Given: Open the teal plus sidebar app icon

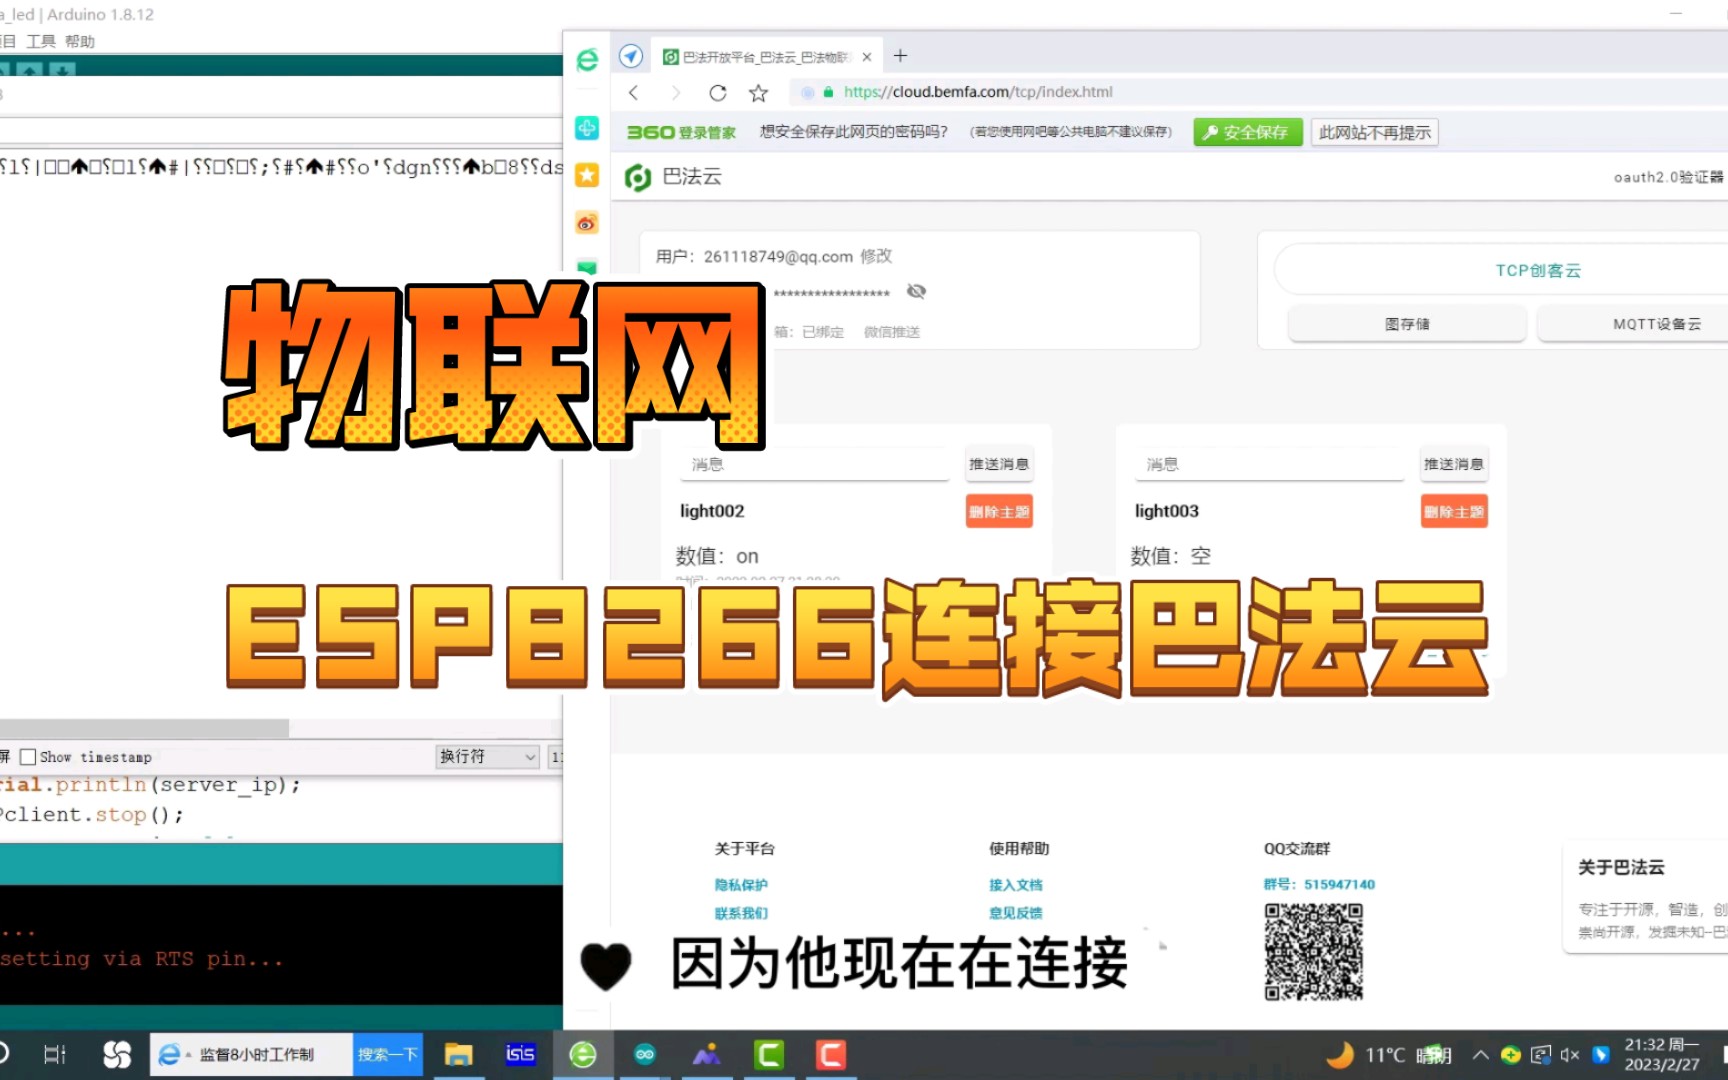Looking at the screenshot, I should pos(587,128).
